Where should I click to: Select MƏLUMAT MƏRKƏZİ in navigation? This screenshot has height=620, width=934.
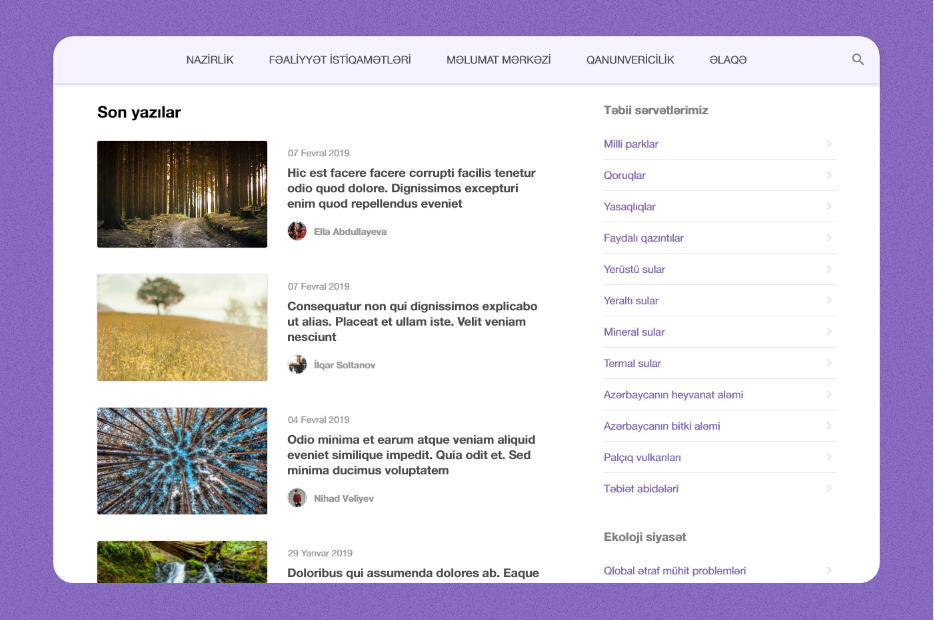[x=499, y=60]
